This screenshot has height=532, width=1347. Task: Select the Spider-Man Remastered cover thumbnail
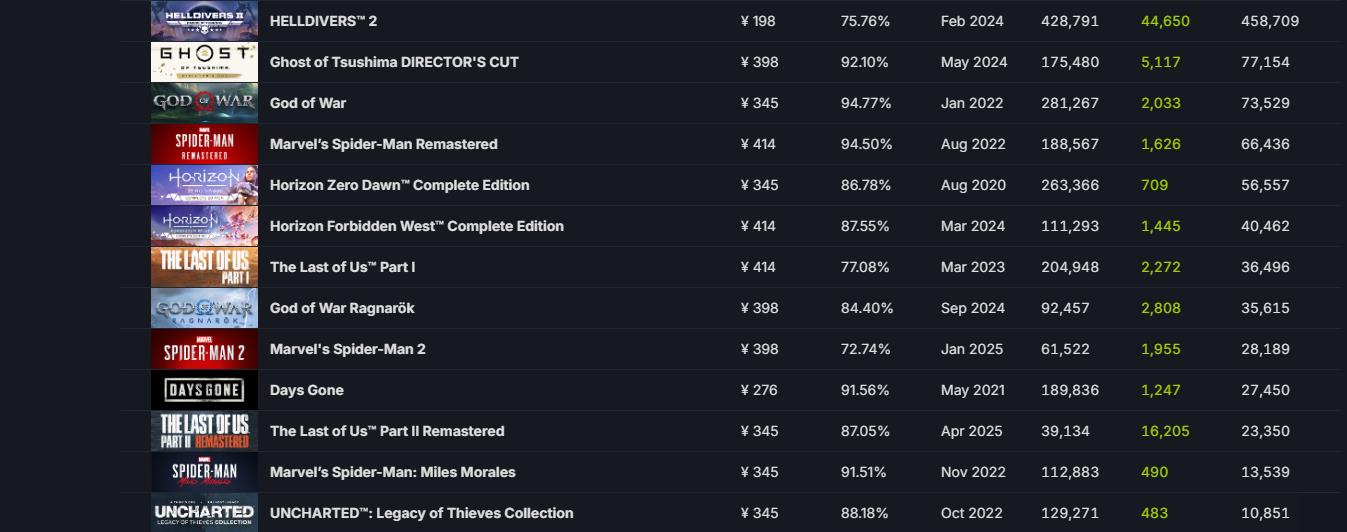pos(204,144)
